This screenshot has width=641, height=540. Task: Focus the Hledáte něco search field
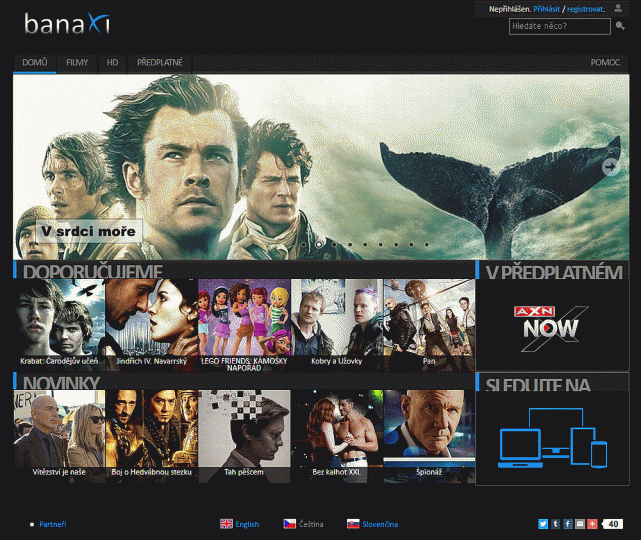pyautogui.click(x=560, y=26)
